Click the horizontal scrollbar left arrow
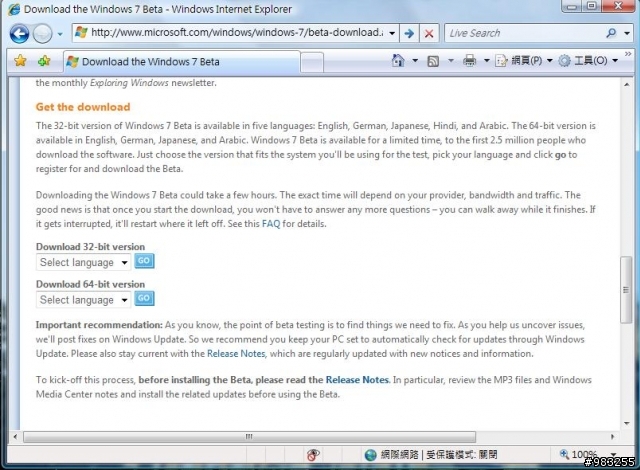 [15, 437]
